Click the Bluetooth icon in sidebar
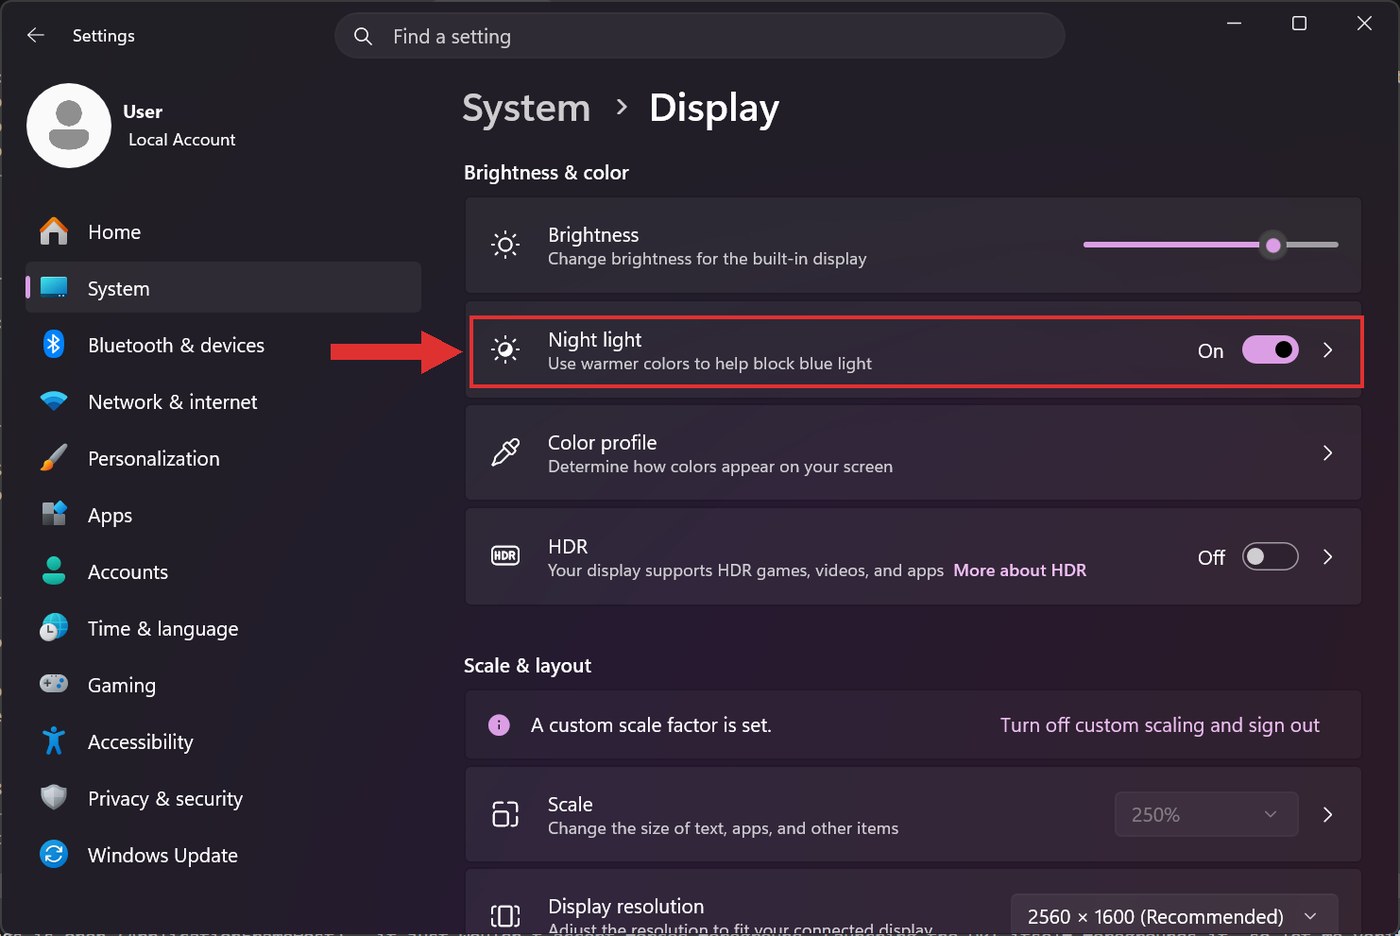Image resolution: width=1400 pixels, height=936 pixels. tap(54, 344)
